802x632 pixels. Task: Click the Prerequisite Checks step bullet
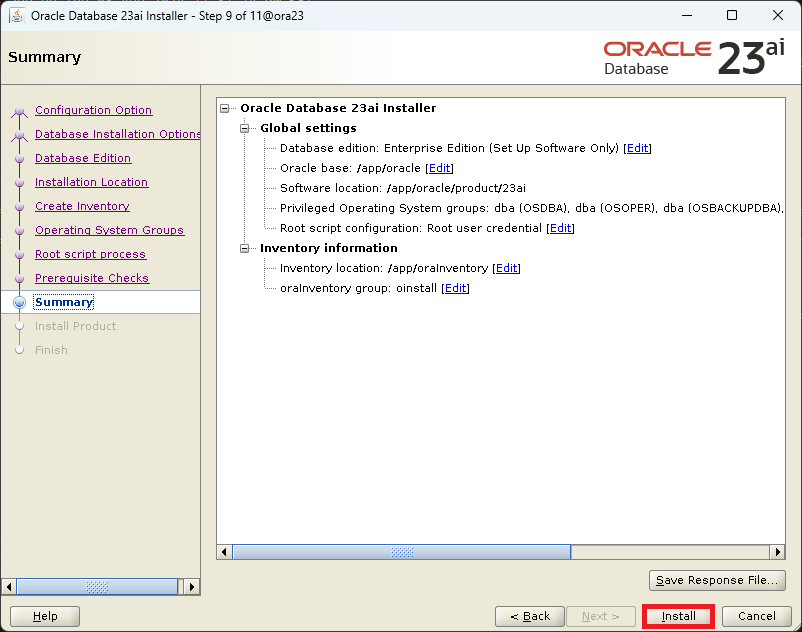coord(19,279)
